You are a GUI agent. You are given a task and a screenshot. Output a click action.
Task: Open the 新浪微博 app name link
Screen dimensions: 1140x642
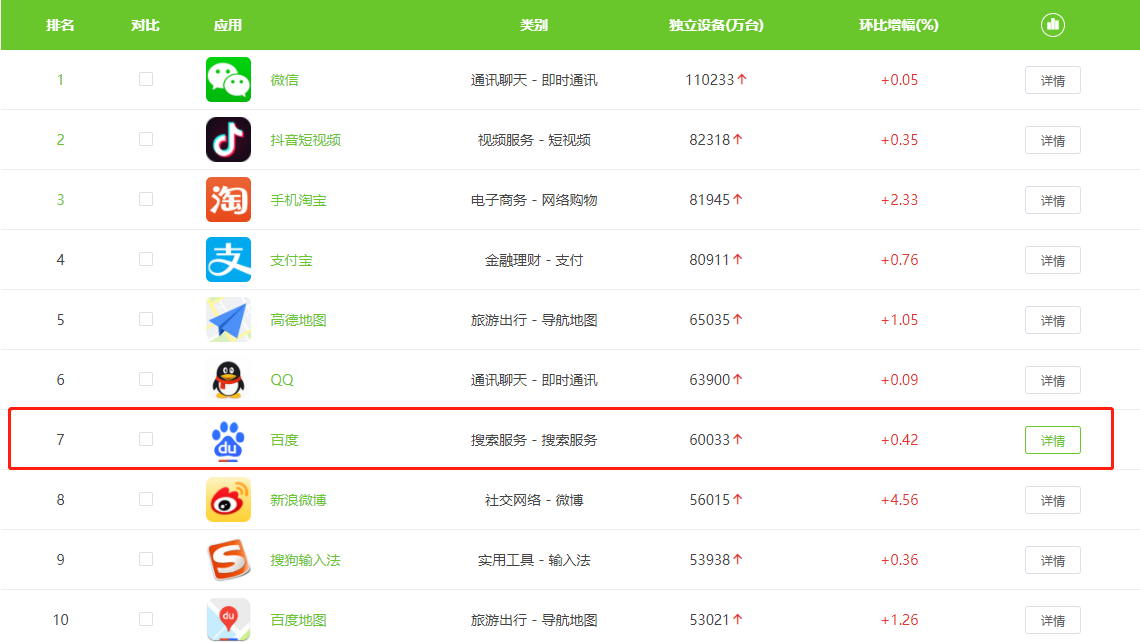(x=298, y=500)
